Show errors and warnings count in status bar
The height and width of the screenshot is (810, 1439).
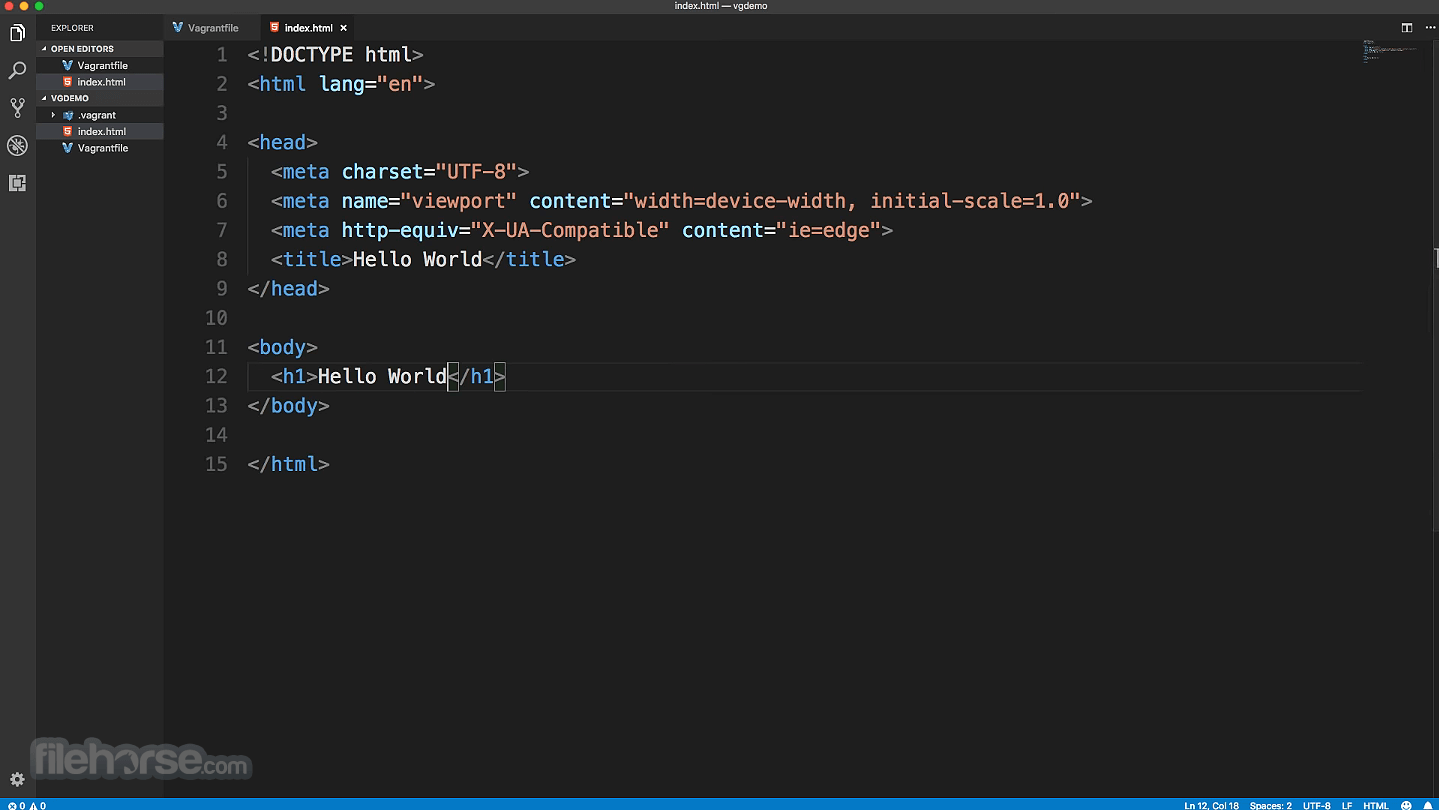(27, 805)
